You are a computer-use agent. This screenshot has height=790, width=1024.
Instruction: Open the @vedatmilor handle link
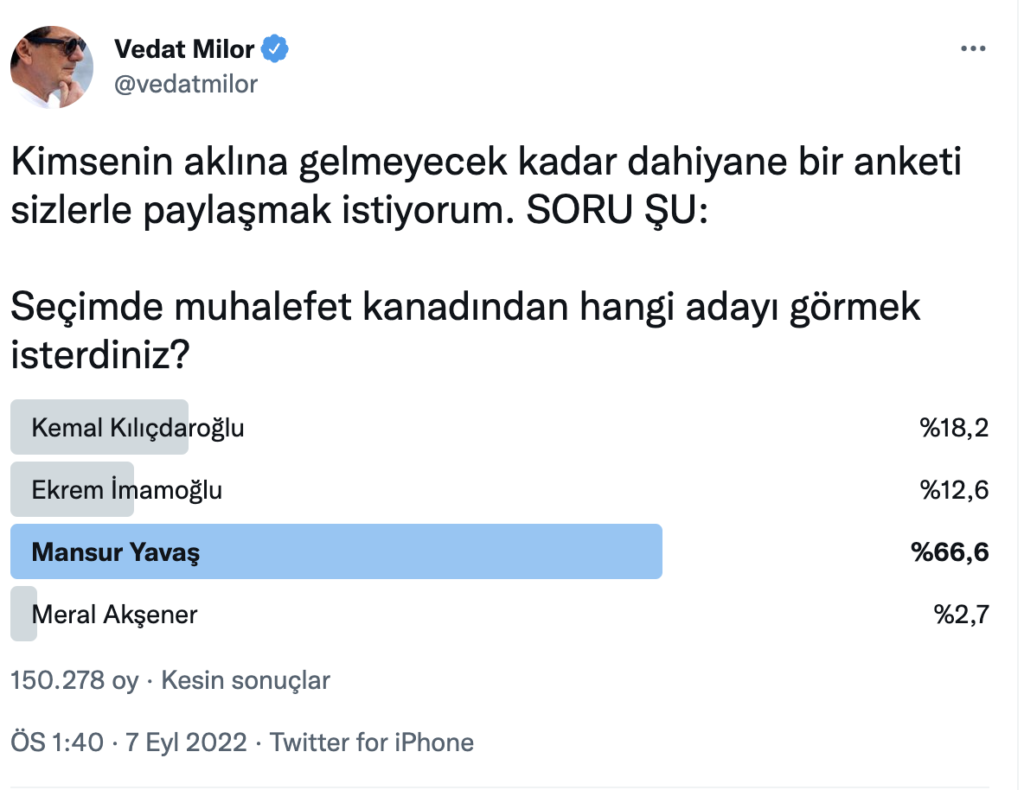coord(186,84)
